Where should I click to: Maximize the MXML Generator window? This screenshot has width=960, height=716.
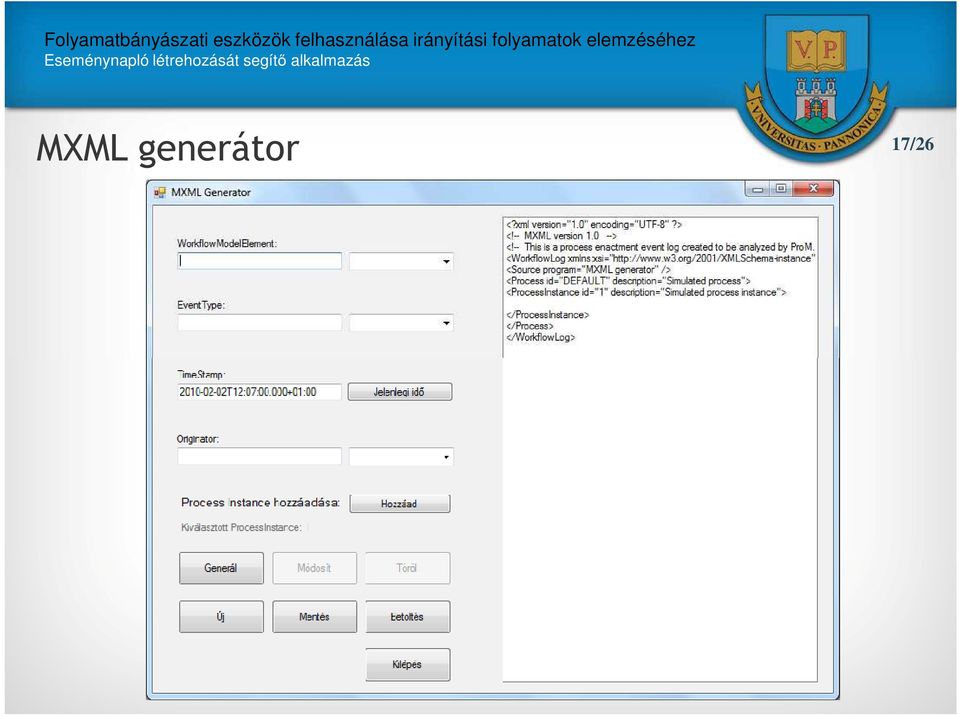[x=781, y=189]
